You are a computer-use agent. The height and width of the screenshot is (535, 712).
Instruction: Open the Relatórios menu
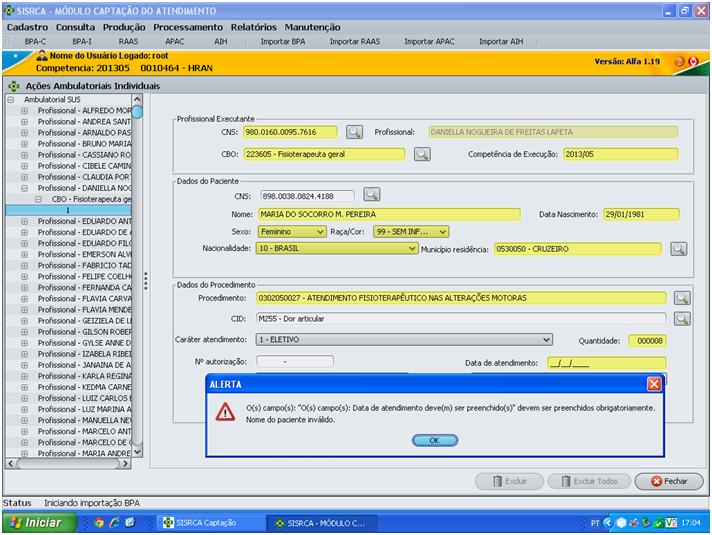[x=253, y=27]
